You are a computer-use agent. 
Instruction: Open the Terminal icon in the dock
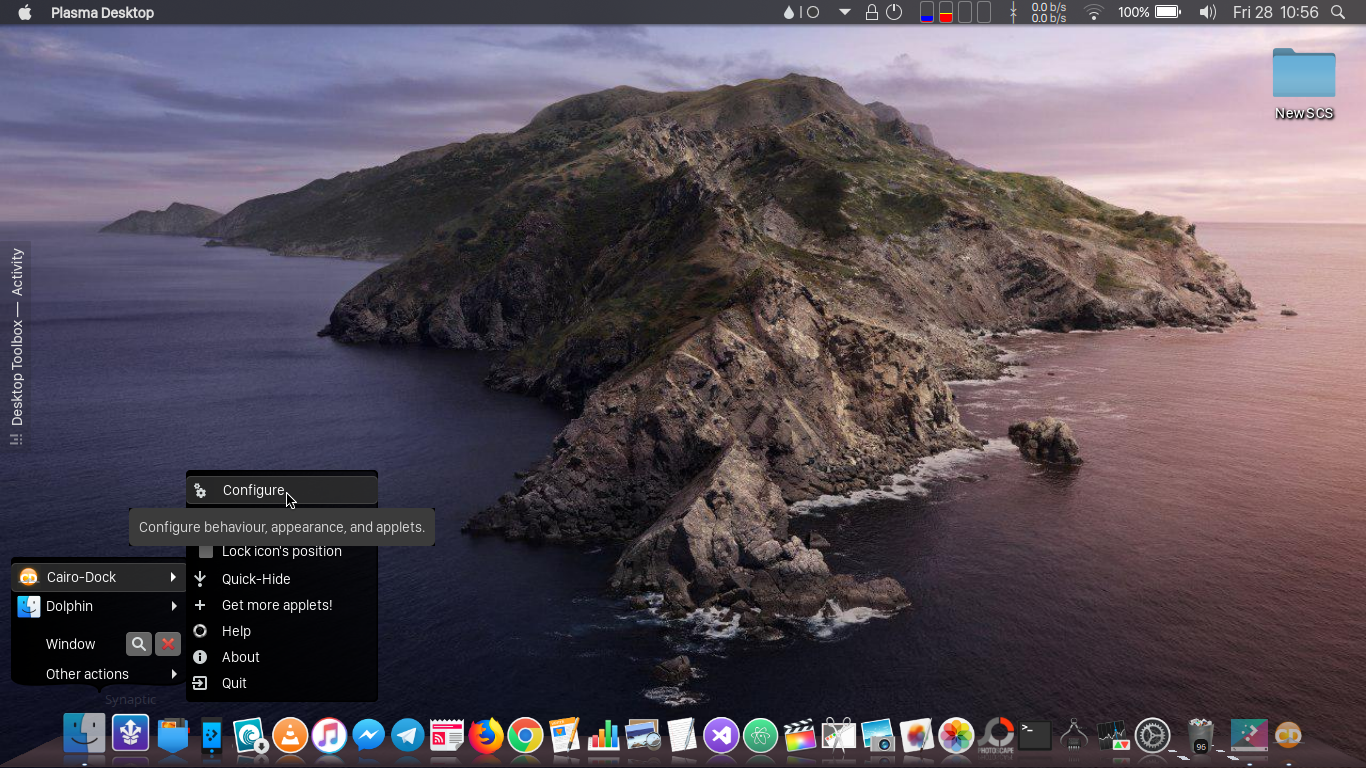(x=1034, y=736)
